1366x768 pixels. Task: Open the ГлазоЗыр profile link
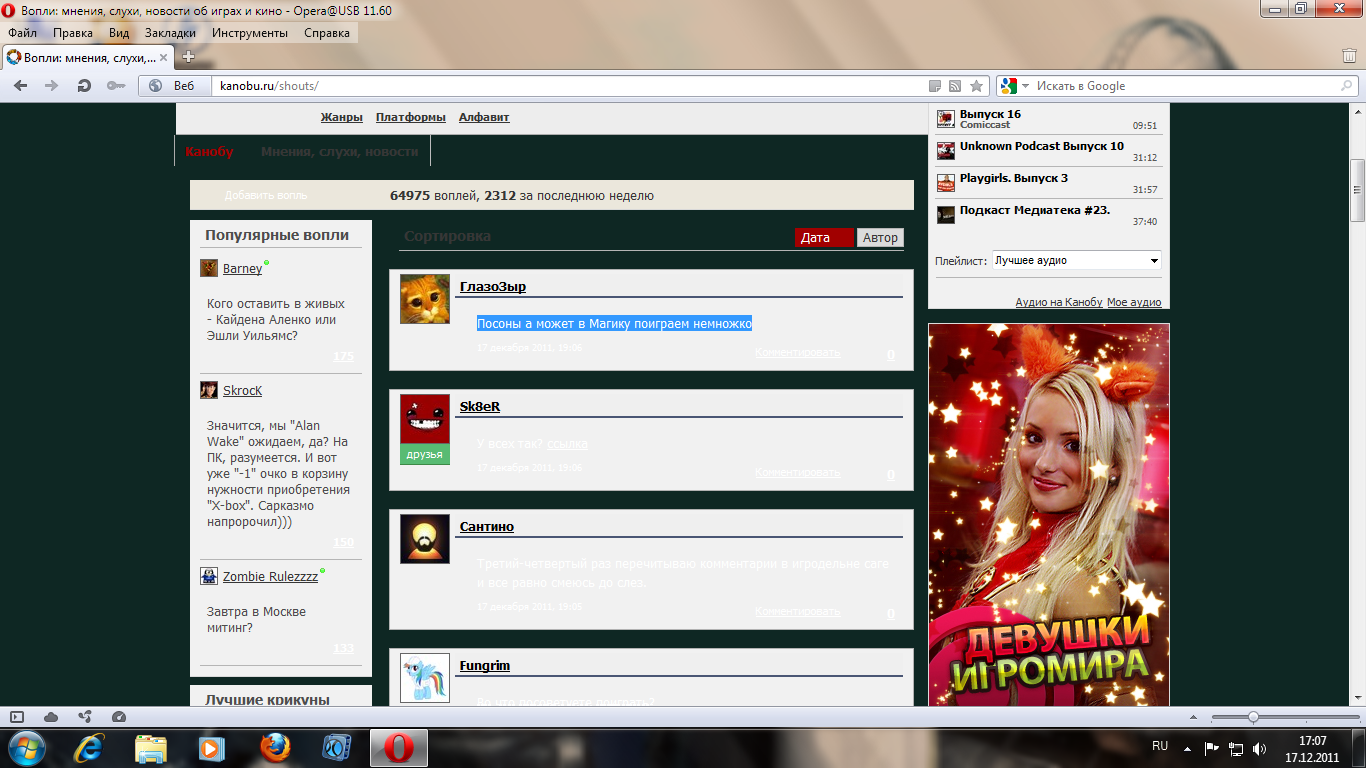point(493,287)
